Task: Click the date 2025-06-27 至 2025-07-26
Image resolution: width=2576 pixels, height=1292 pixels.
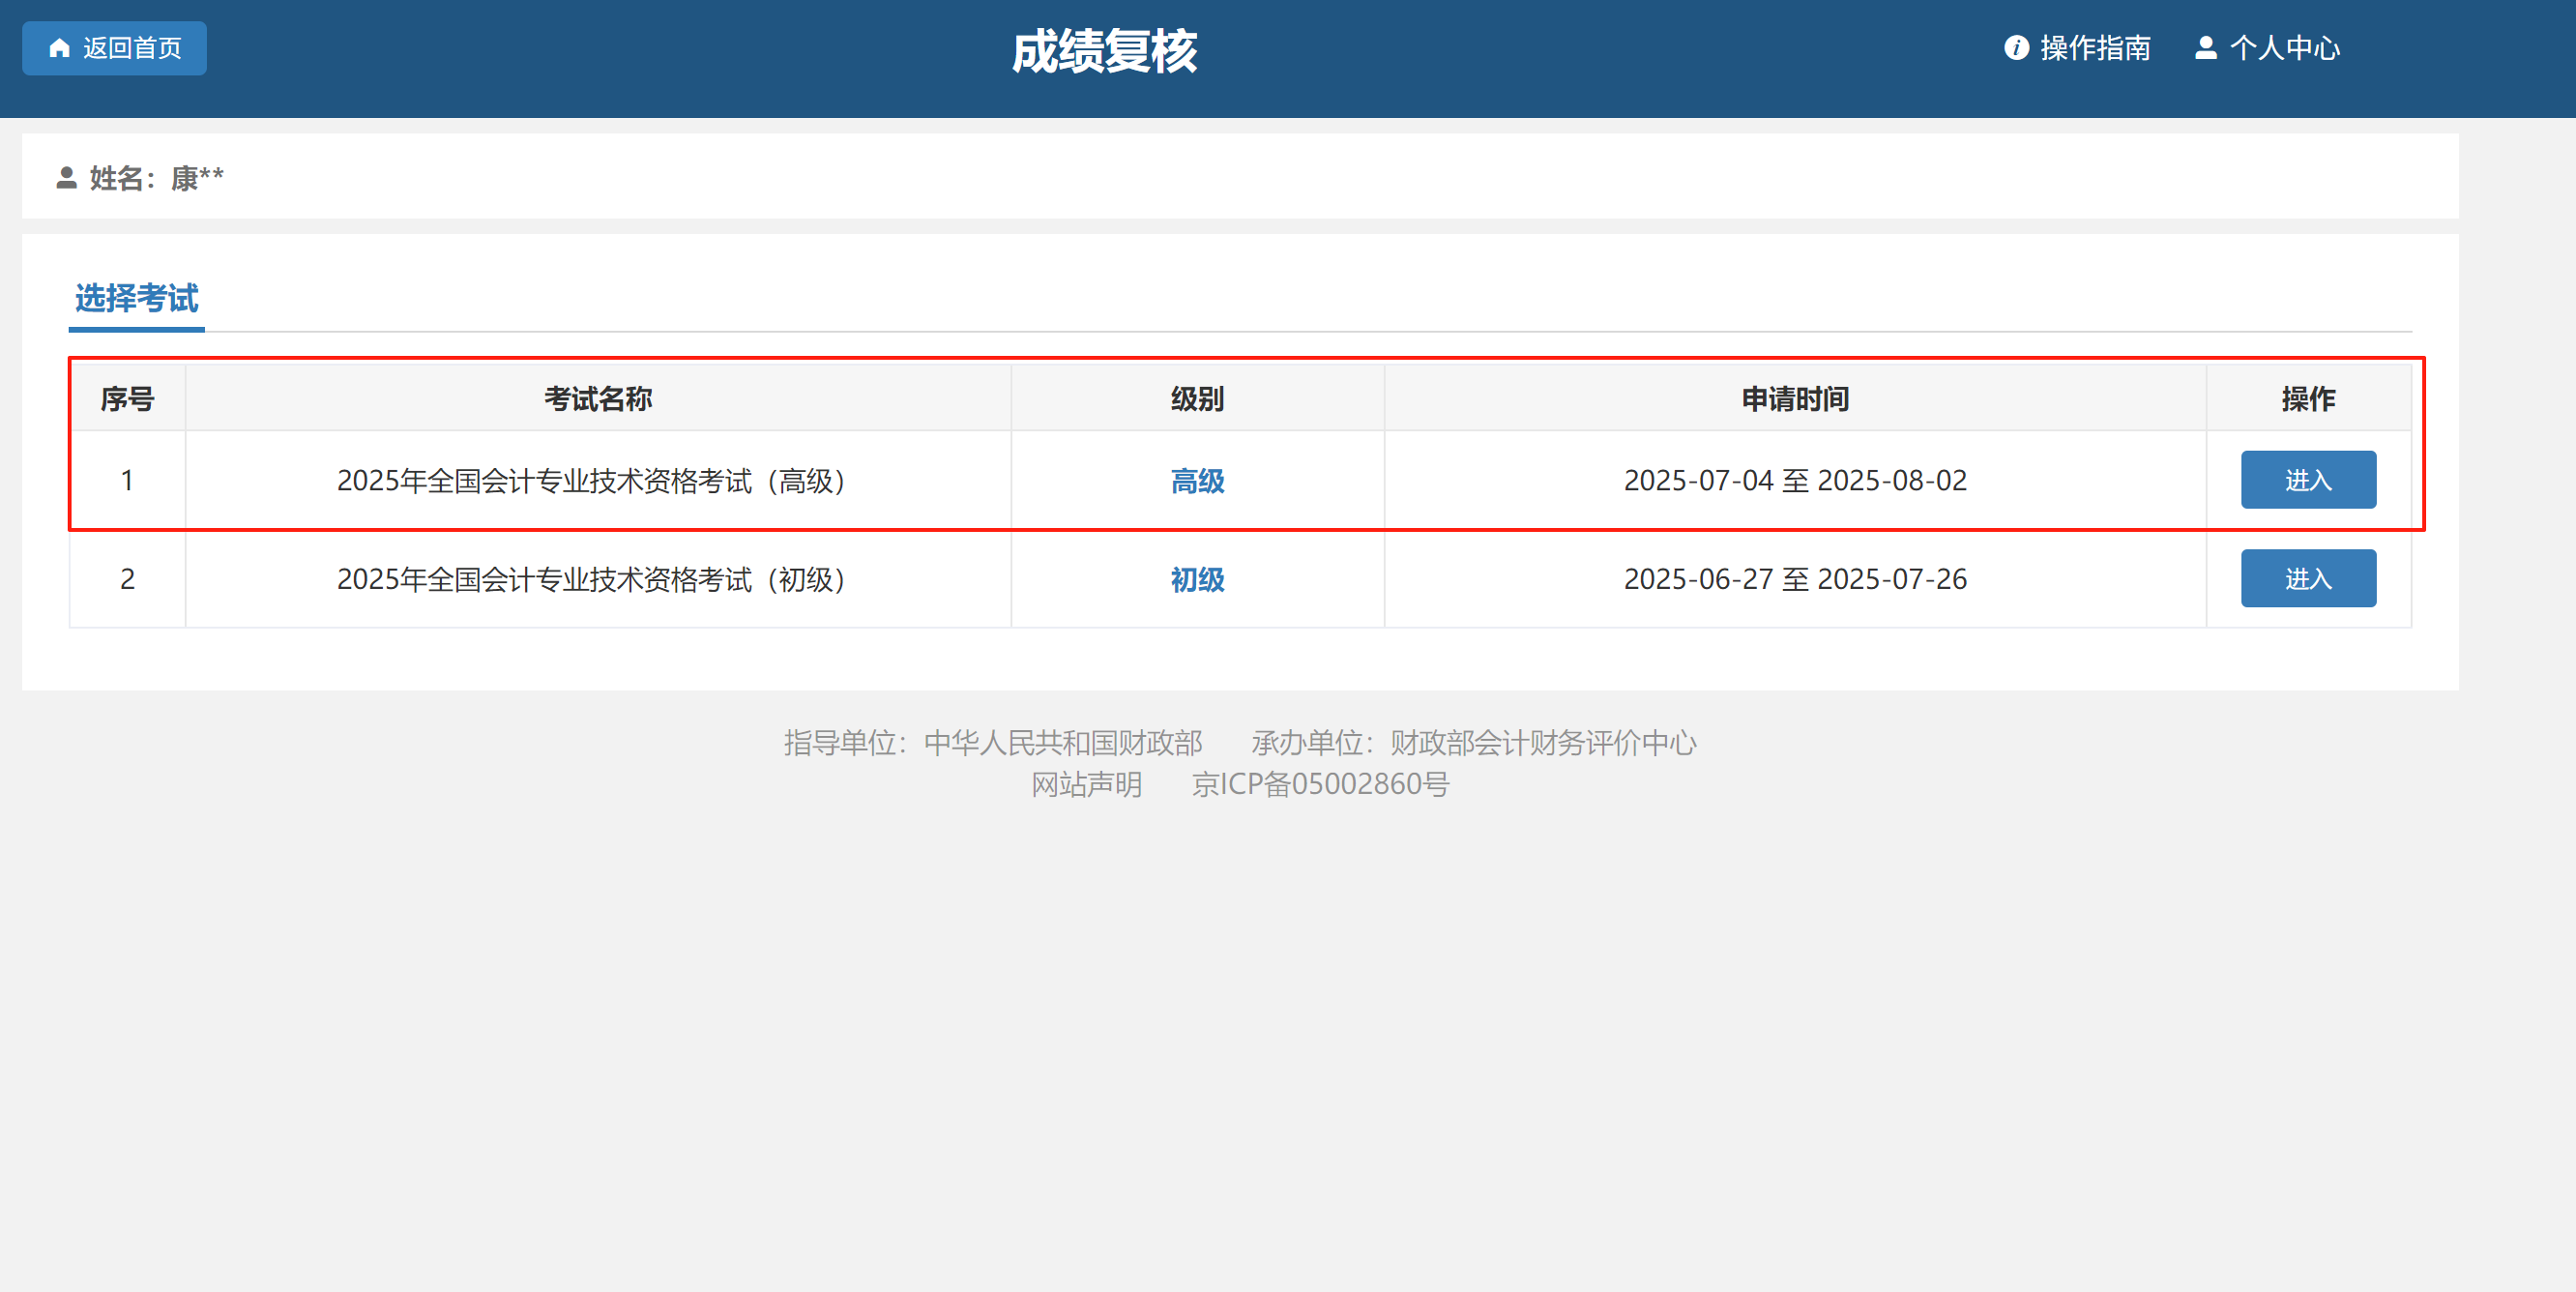Action: coord(1795,578)
